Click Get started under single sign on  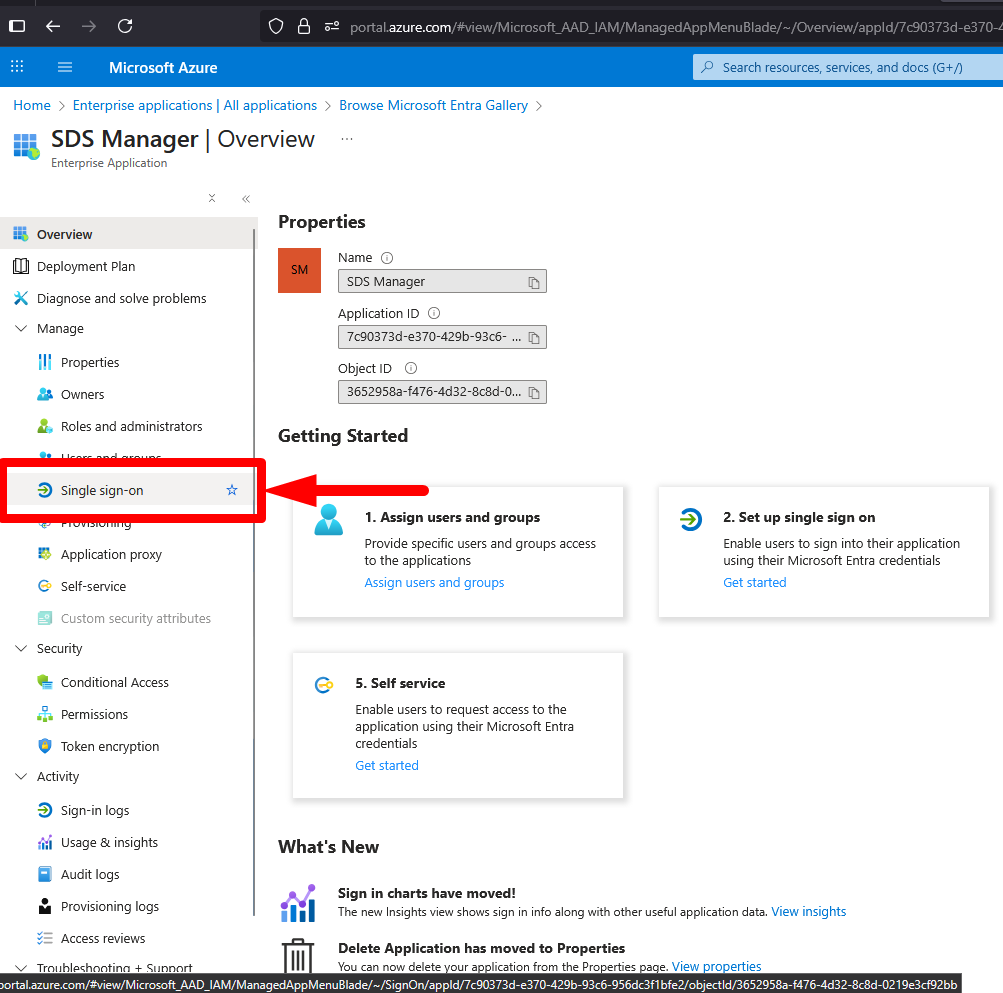(x=755, y=582)
